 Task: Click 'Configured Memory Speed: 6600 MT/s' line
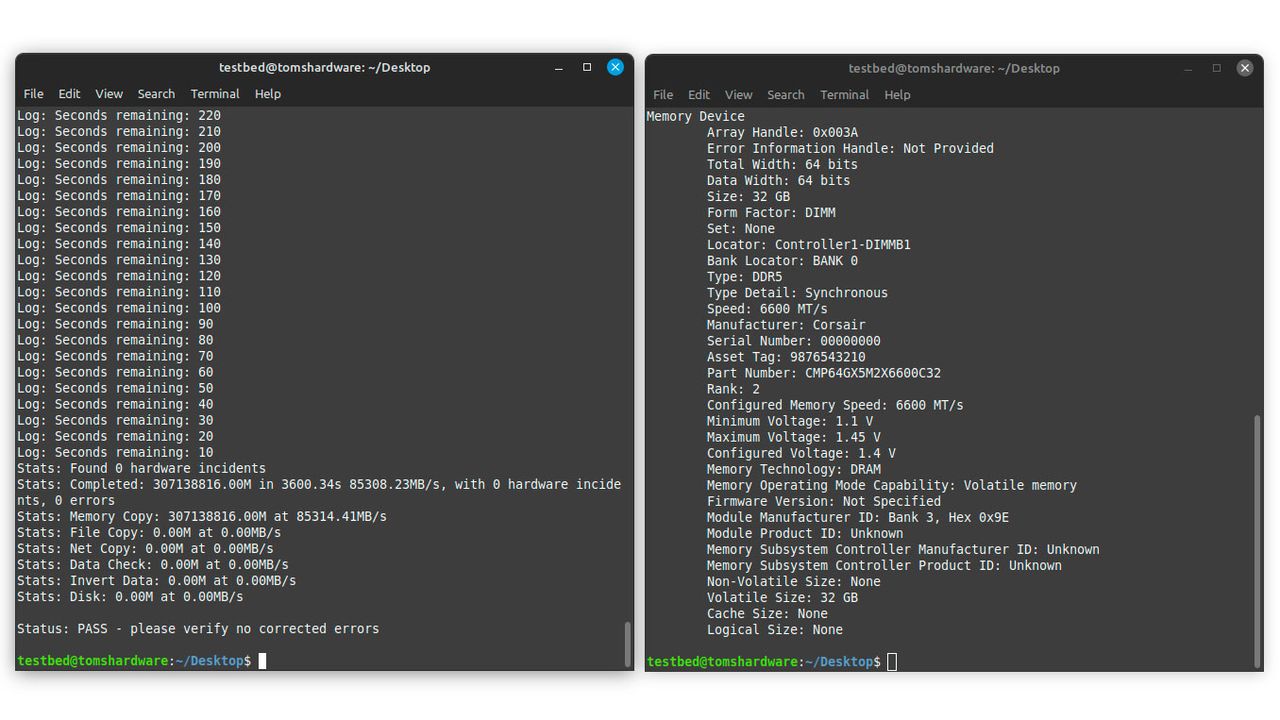[x=835, y=404]
